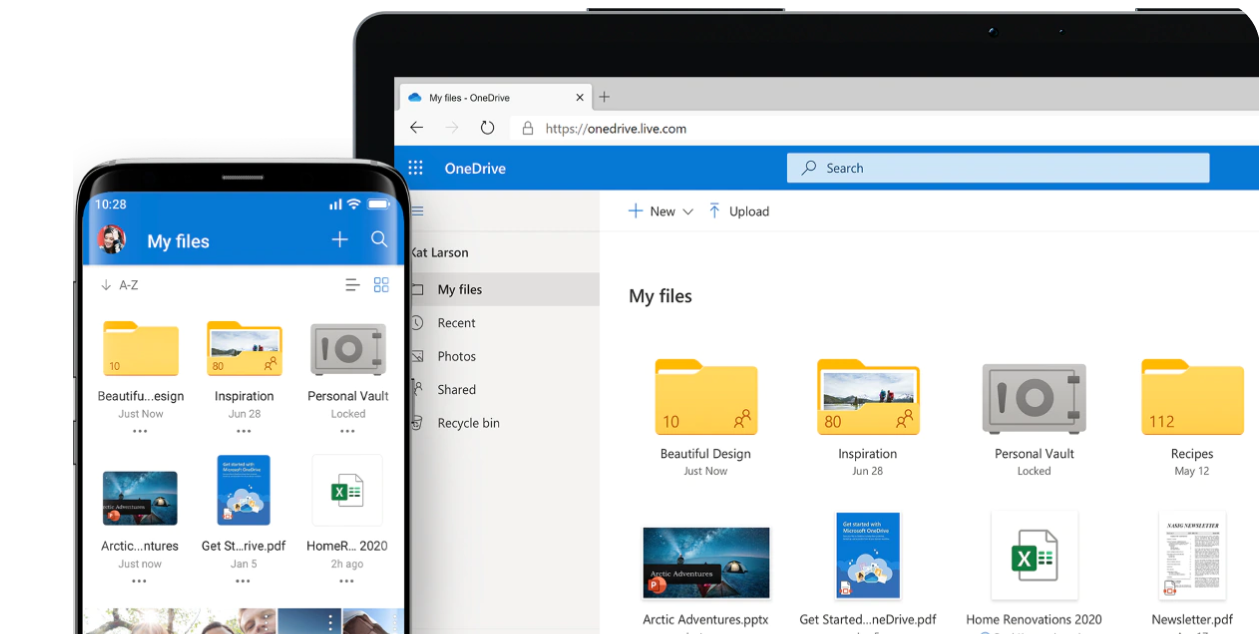Select Recent in the sidebar

(456, 323)
